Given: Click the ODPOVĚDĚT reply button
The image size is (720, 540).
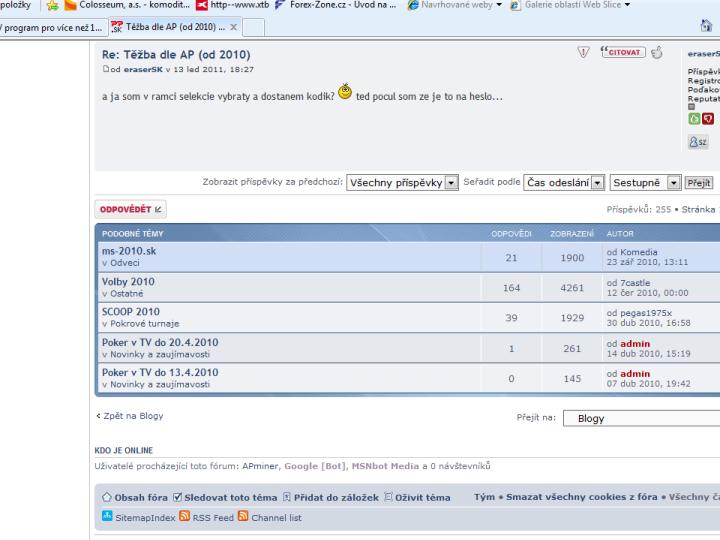Looking at the screenshot, I should click(130, 209).
